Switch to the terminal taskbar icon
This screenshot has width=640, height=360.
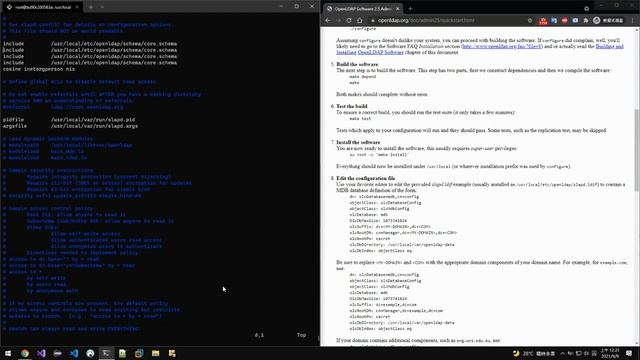point(107,353)
